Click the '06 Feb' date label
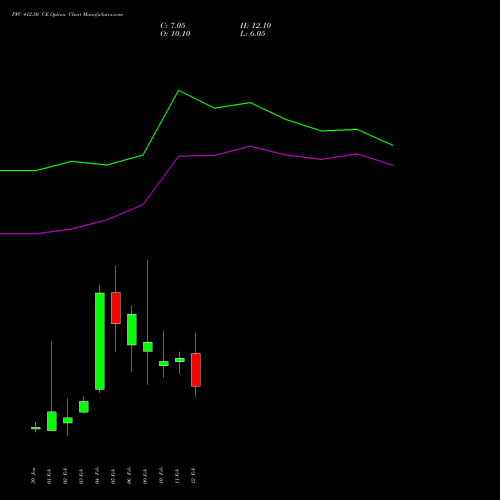Screen dimensions: 500x500 click(x=129, y=476)
